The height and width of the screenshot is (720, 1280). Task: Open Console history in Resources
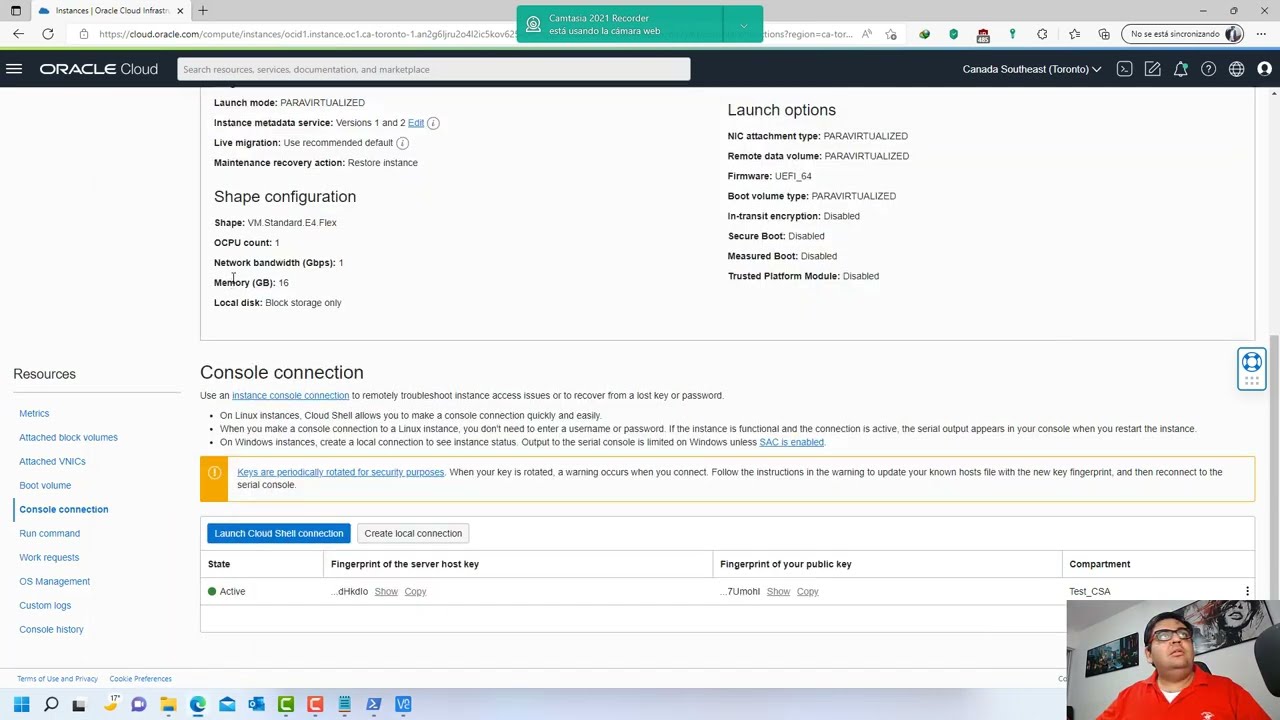(51, 629)
